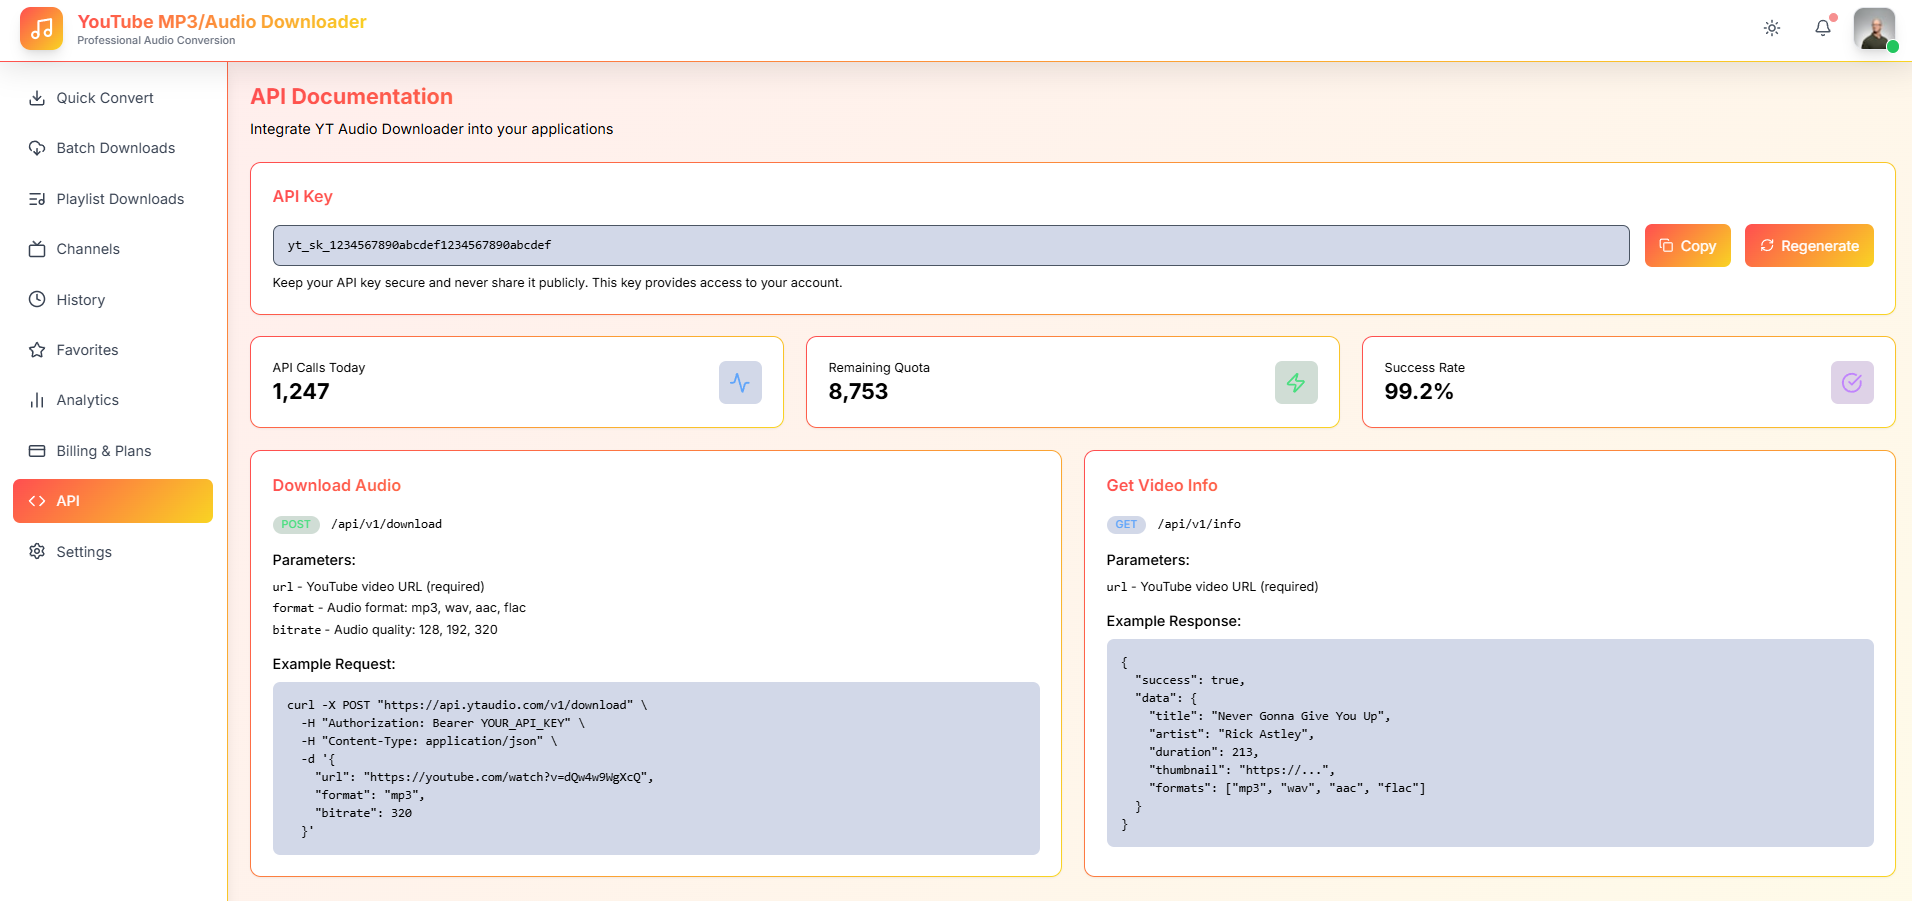Go to Billing & Plans
Viewport: 1912px width, 901px height.
104,451
